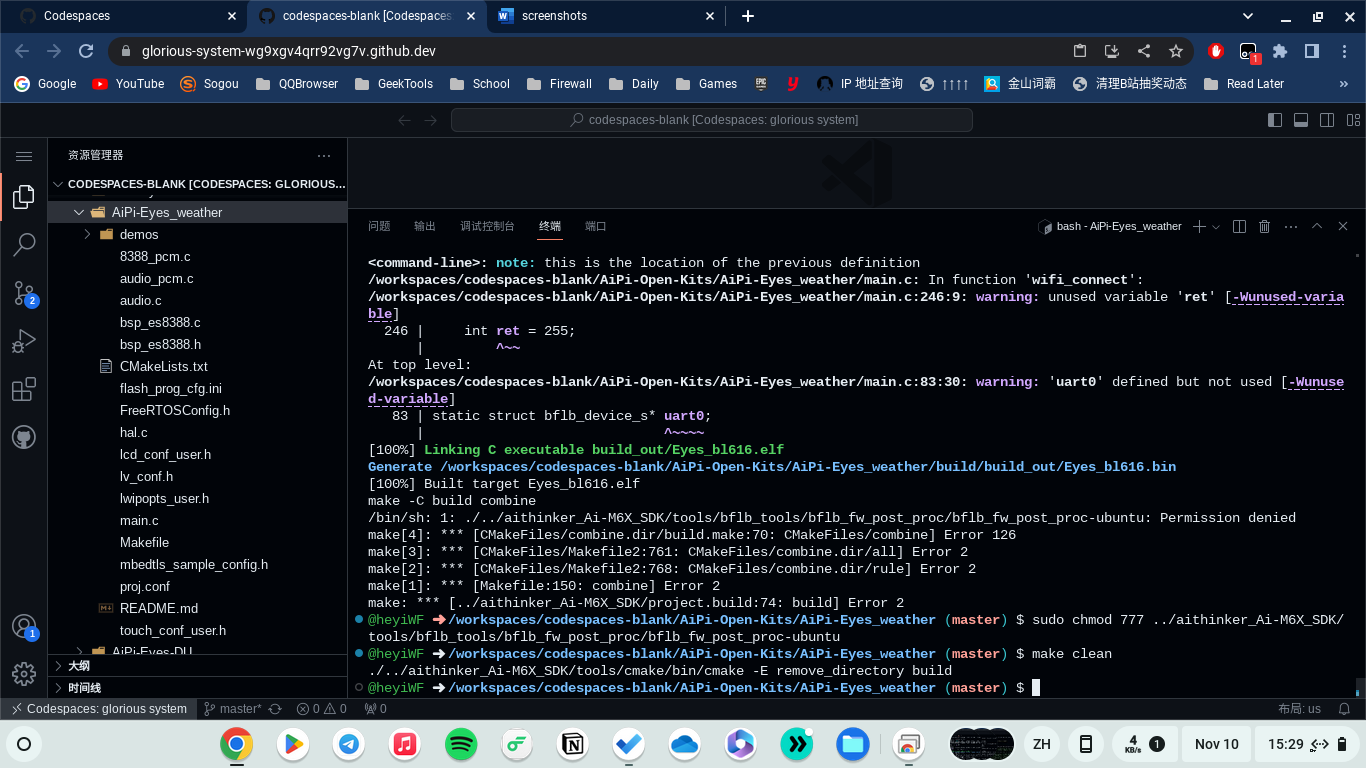Open README.md in the file tree
Viewport: 1366px width, 768px height.
159,608
